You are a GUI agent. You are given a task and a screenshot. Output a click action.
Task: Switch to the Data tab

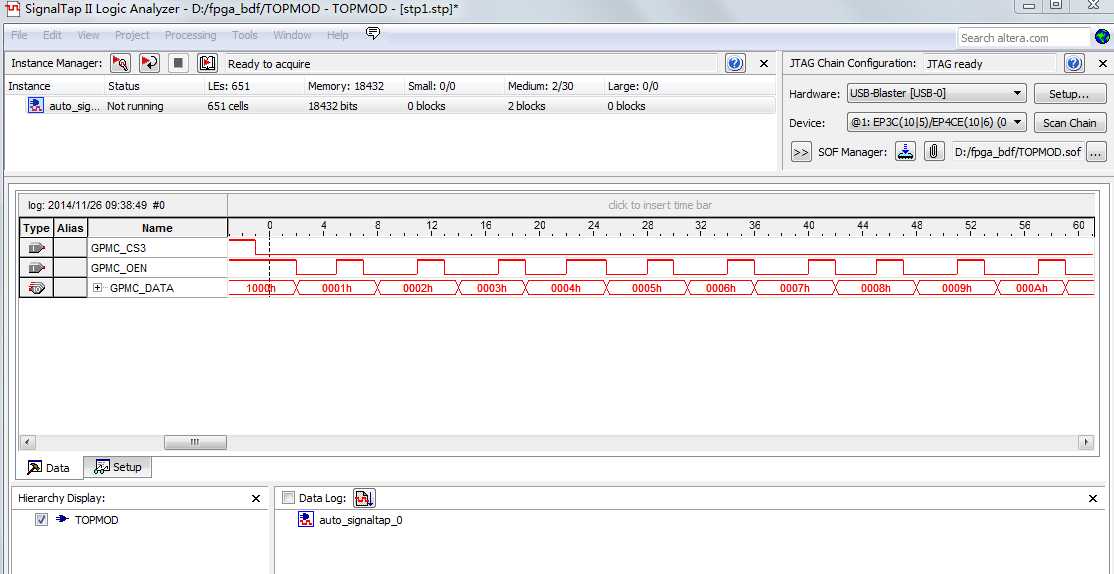[x=48, y=467]
